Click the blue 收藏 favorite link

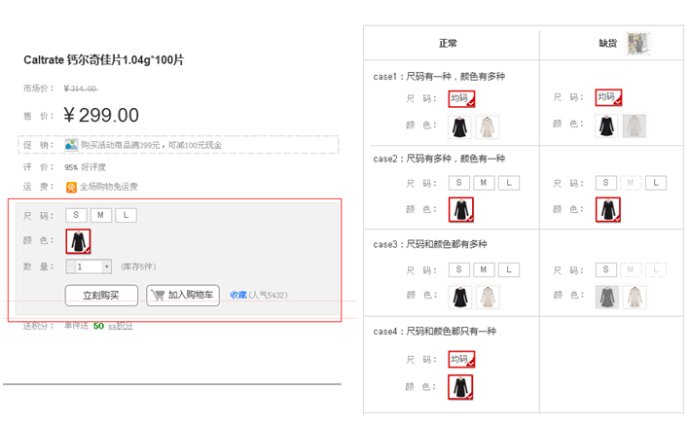(x=238, y=295)
